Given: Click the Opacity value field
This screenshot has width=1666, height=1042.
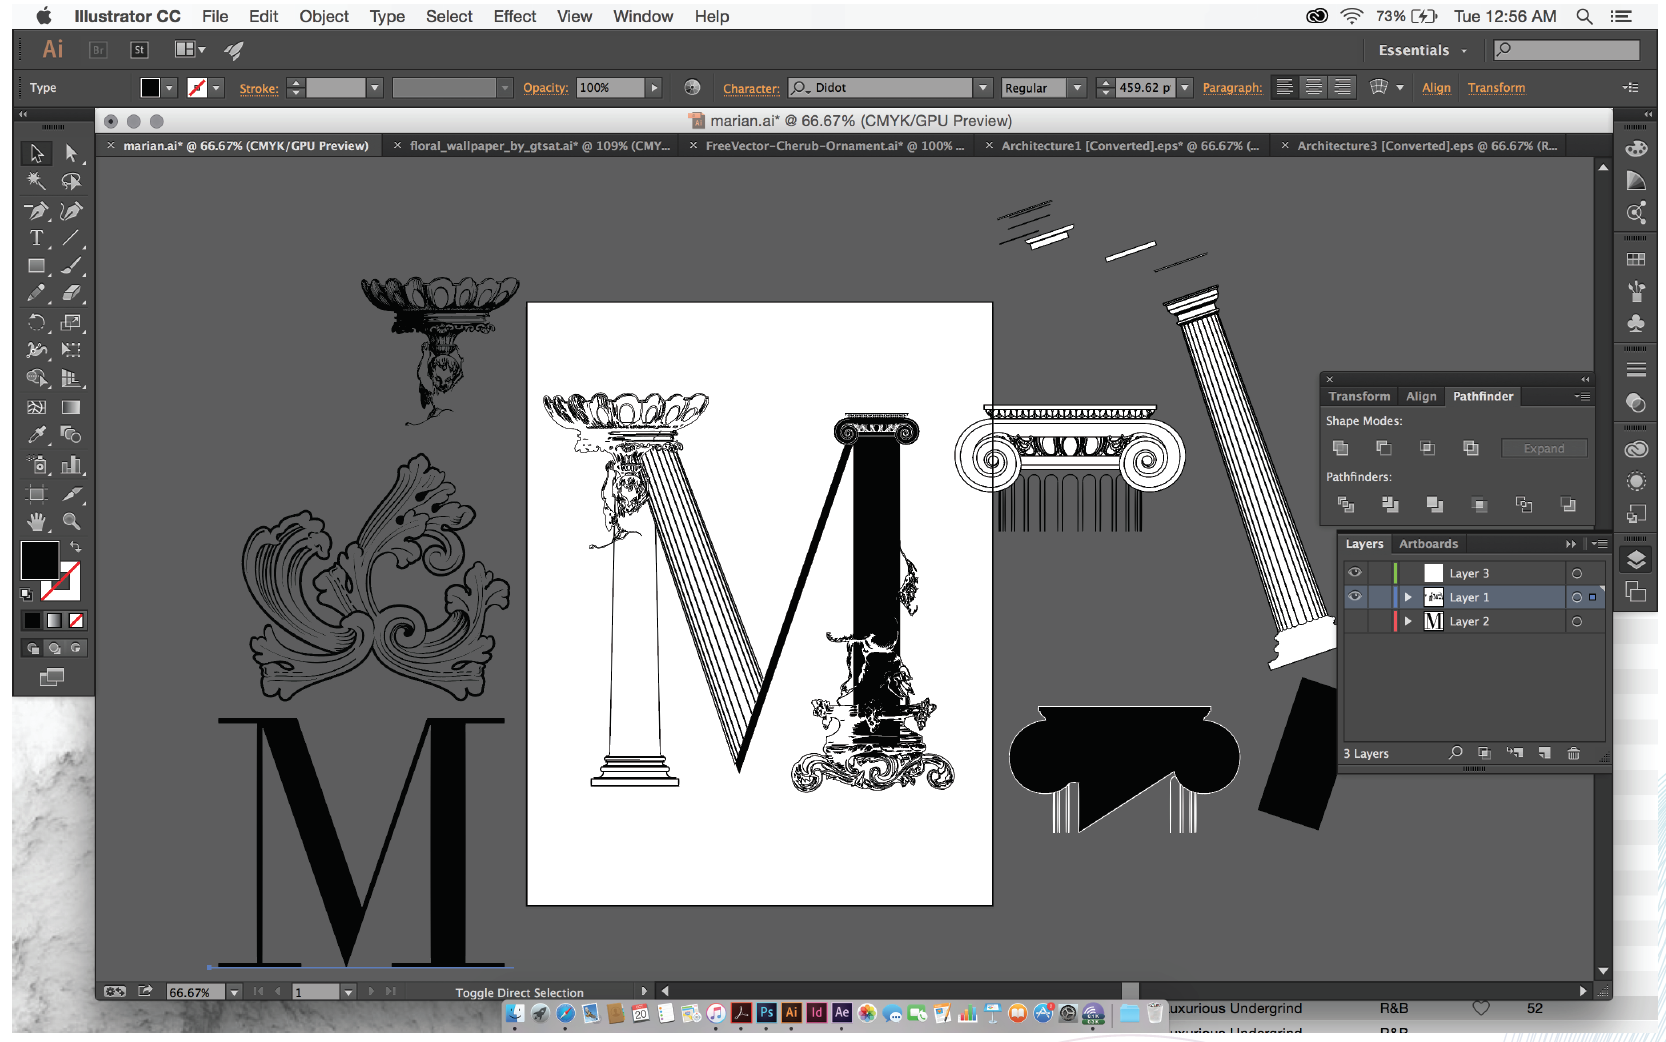Looking at the screenshot, I should click(x=610, y=88).
